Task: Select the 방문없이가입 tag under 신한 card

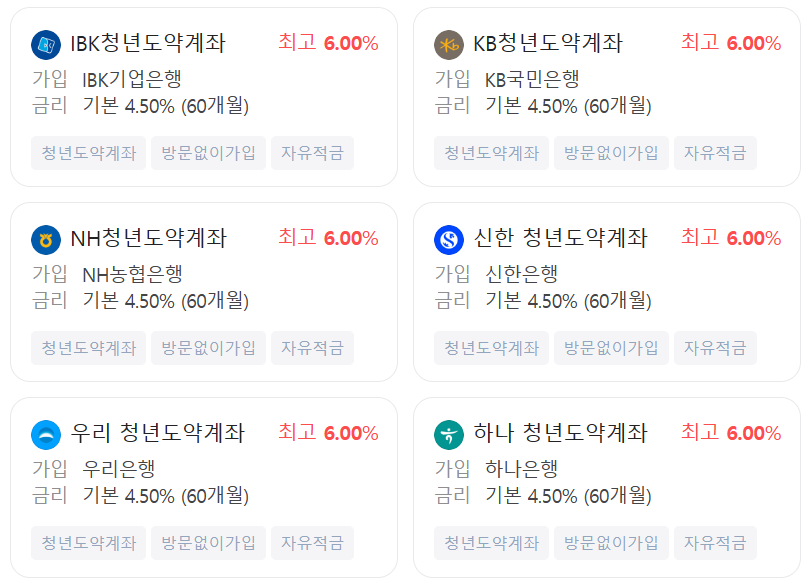Action: tap(612, 347)
